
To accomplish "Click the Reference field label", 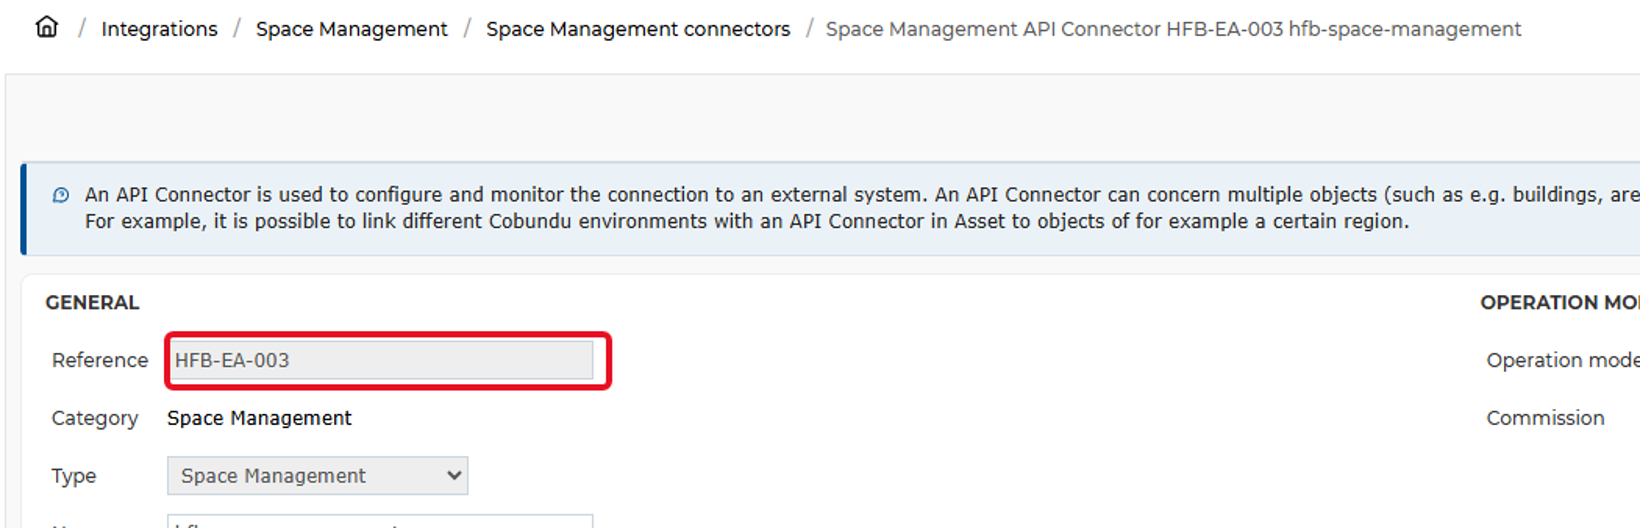I will click(x=100, y=360).
